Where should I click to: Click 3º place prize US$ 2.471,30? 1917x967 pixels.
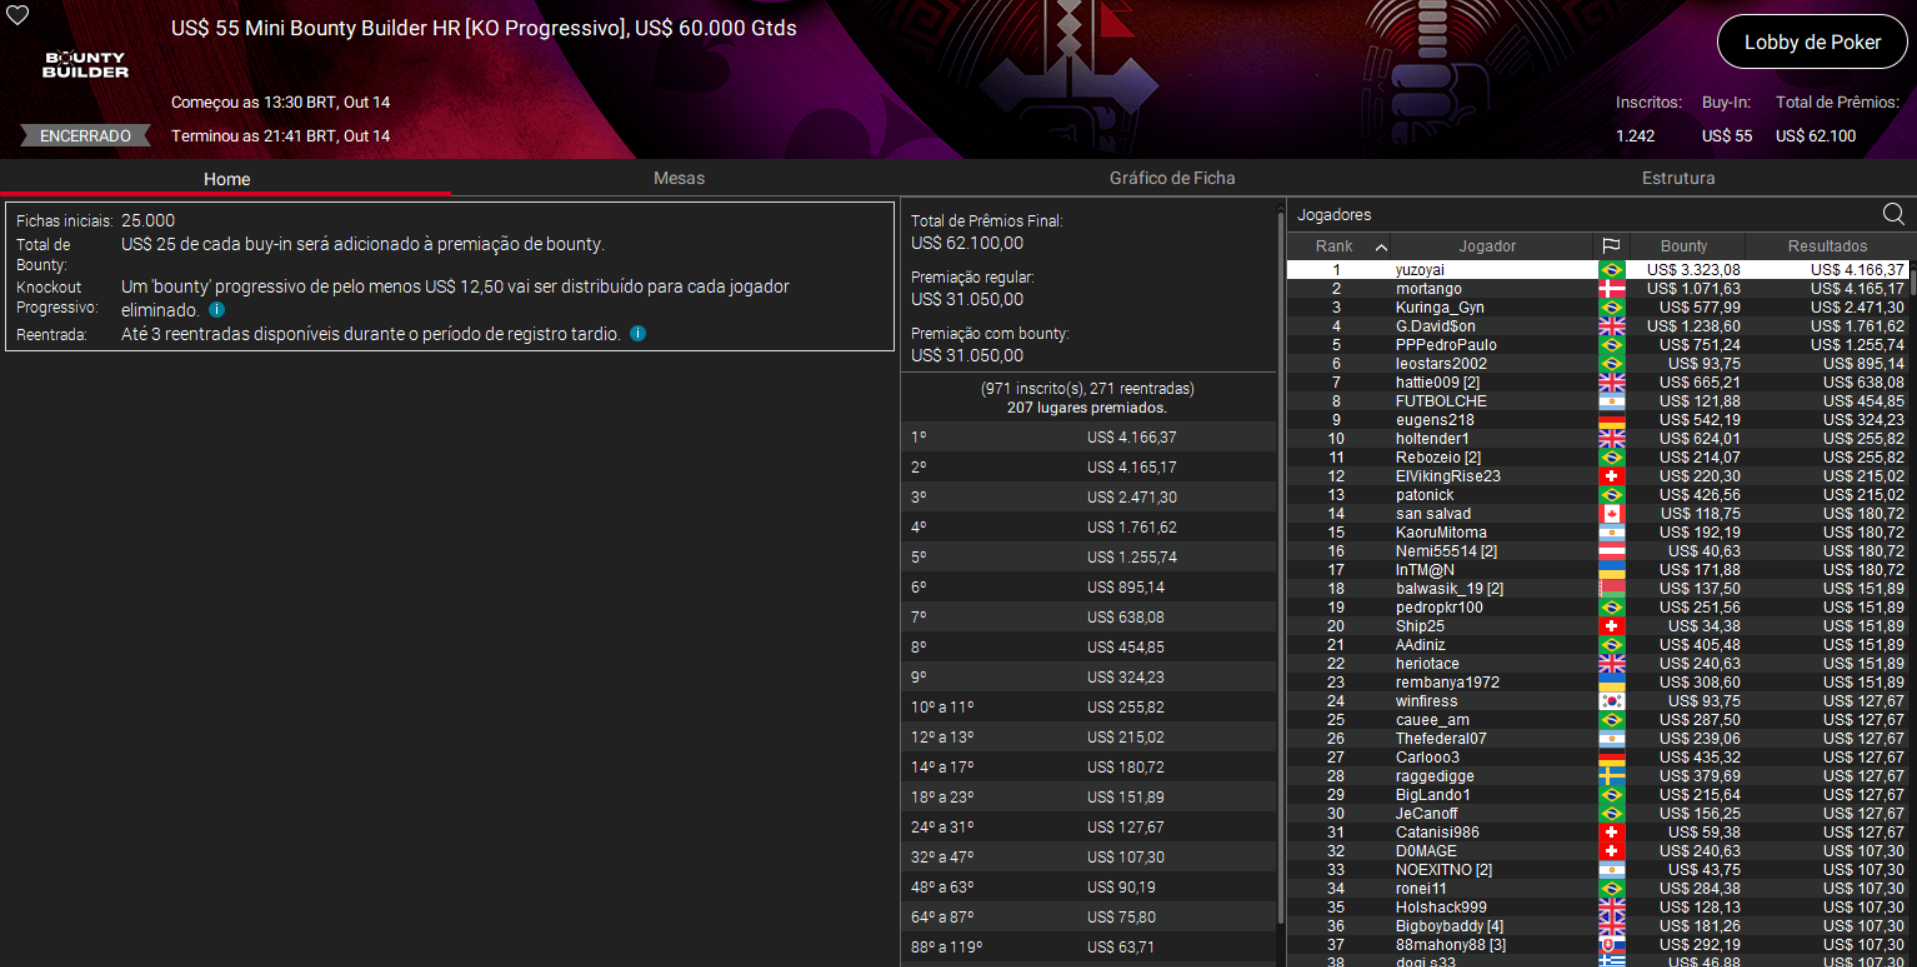pyautogui.click(x=1132, y=497)
